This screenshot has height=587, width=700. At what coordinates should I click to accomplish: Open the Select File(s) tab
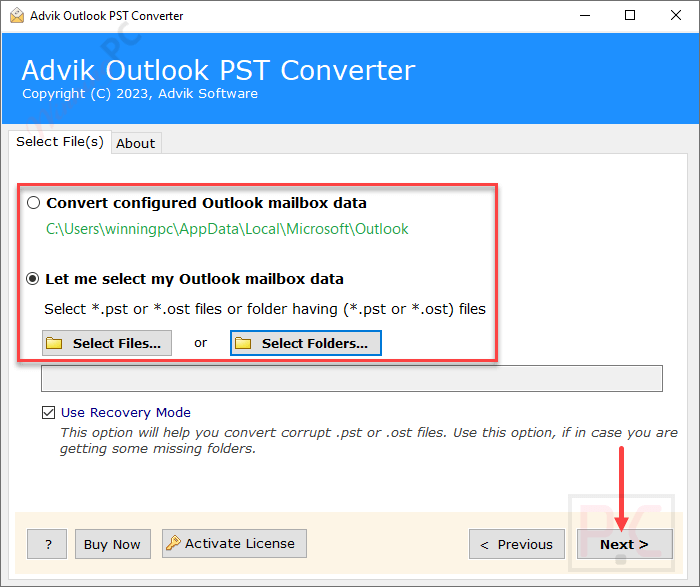click(x=60, y=142)
